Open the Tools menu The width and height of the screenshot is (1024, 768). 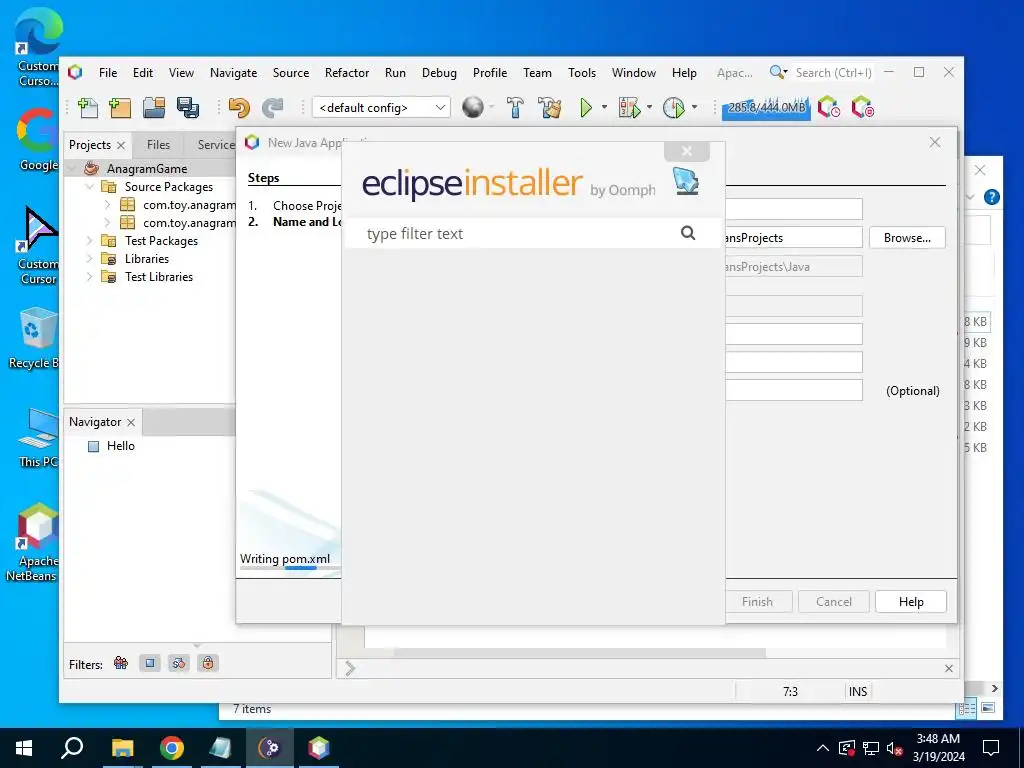(x=582, y=72)
